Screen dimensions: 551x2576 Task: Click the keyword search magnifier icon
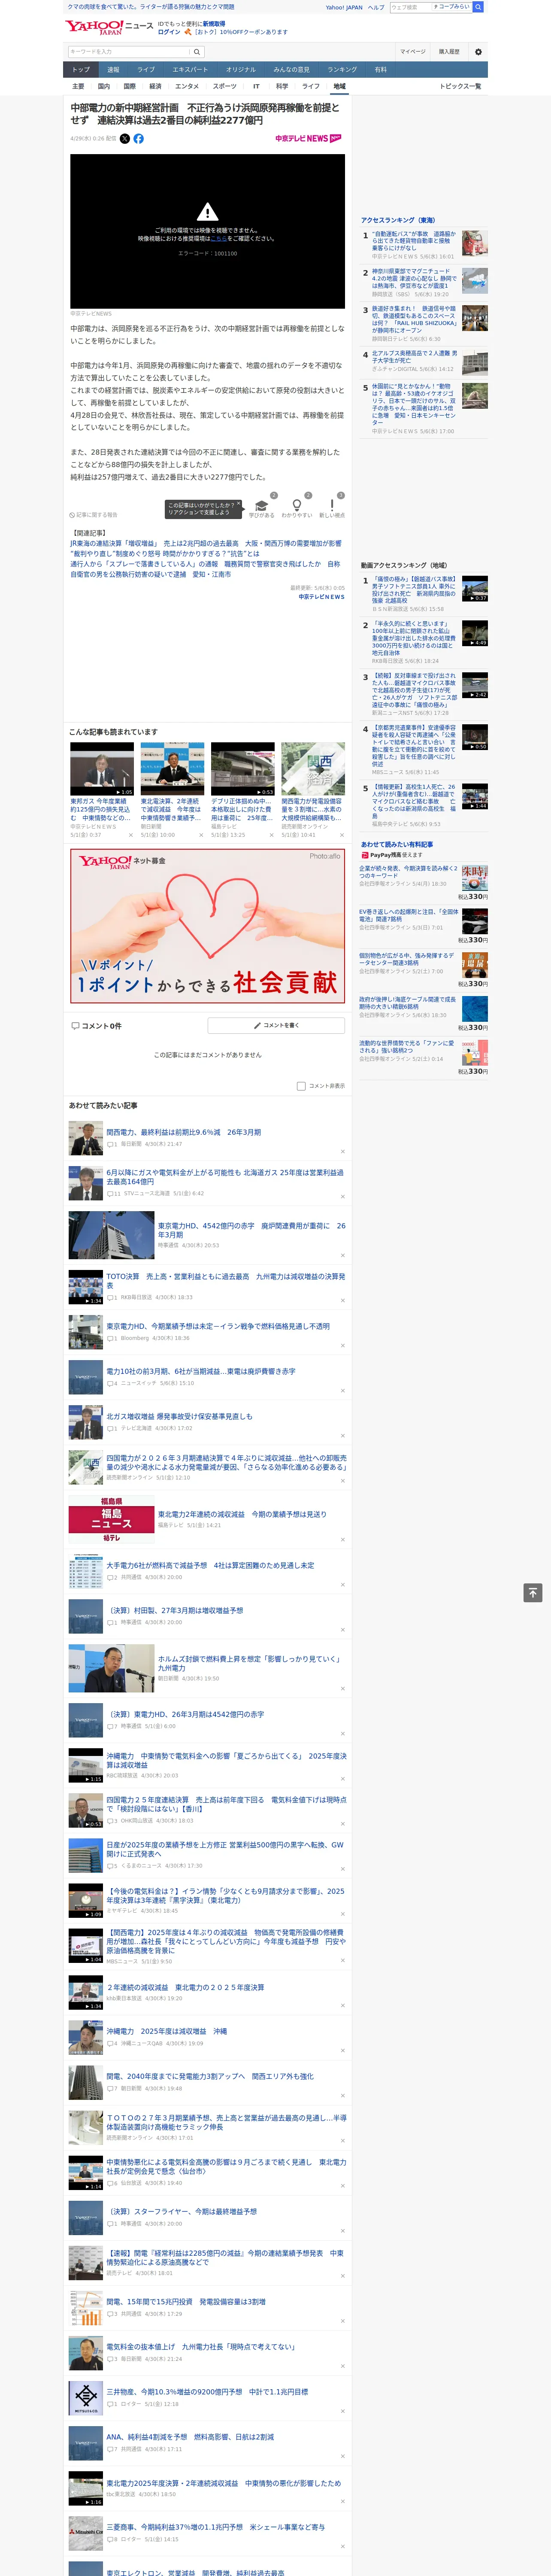197,52
